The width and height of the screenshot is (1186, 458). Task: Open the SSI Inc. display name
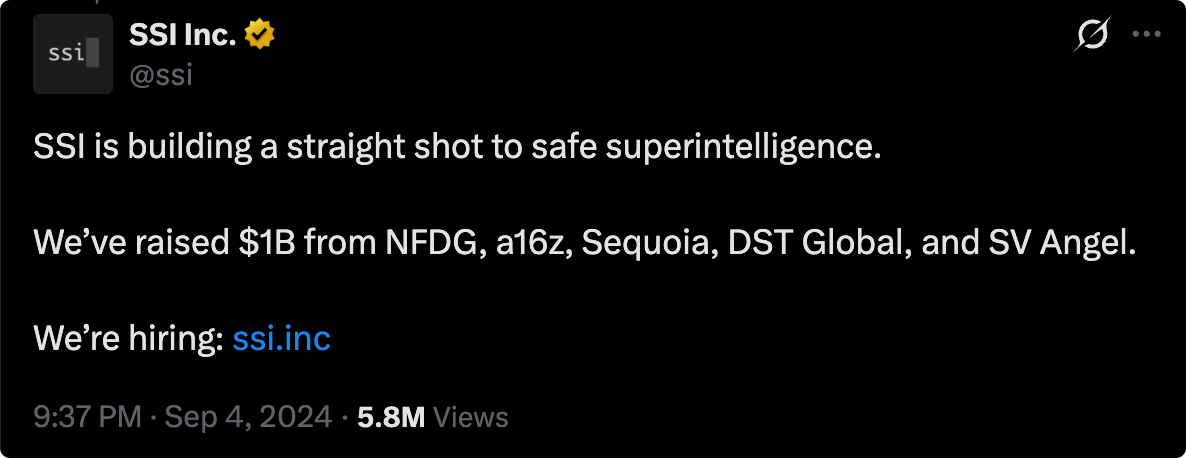182,36
